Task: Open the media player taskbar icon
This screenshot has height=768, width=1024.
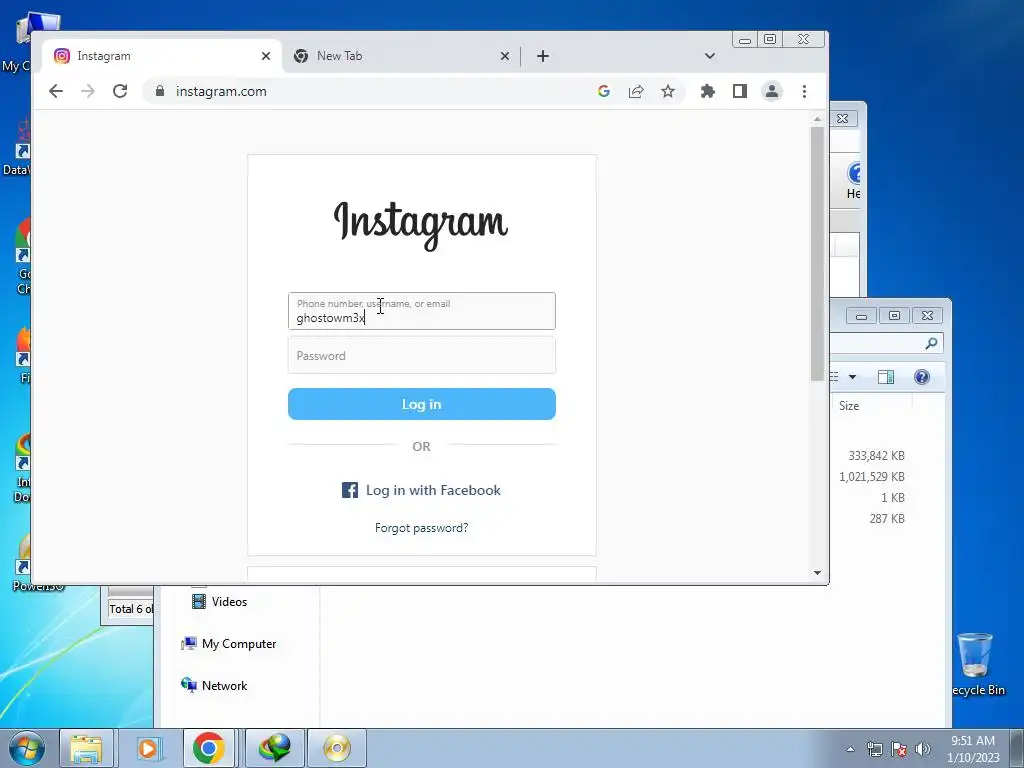Action: coord(148,748)
